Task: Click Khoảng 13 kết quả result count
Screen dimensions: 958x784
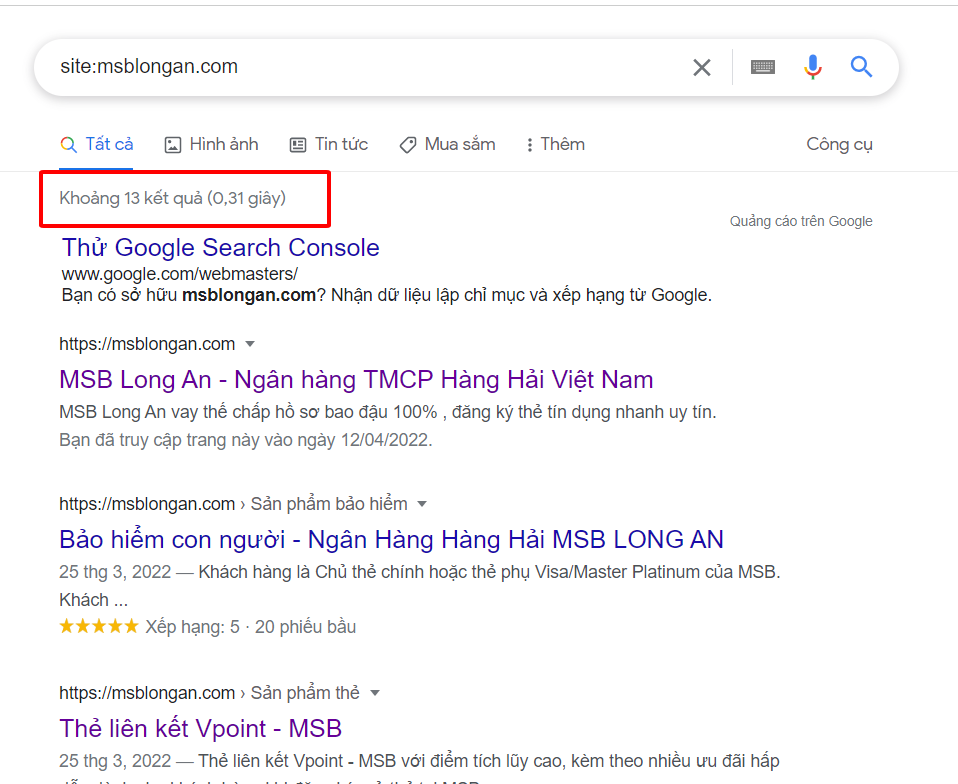Action: click(x=172, y=199)
